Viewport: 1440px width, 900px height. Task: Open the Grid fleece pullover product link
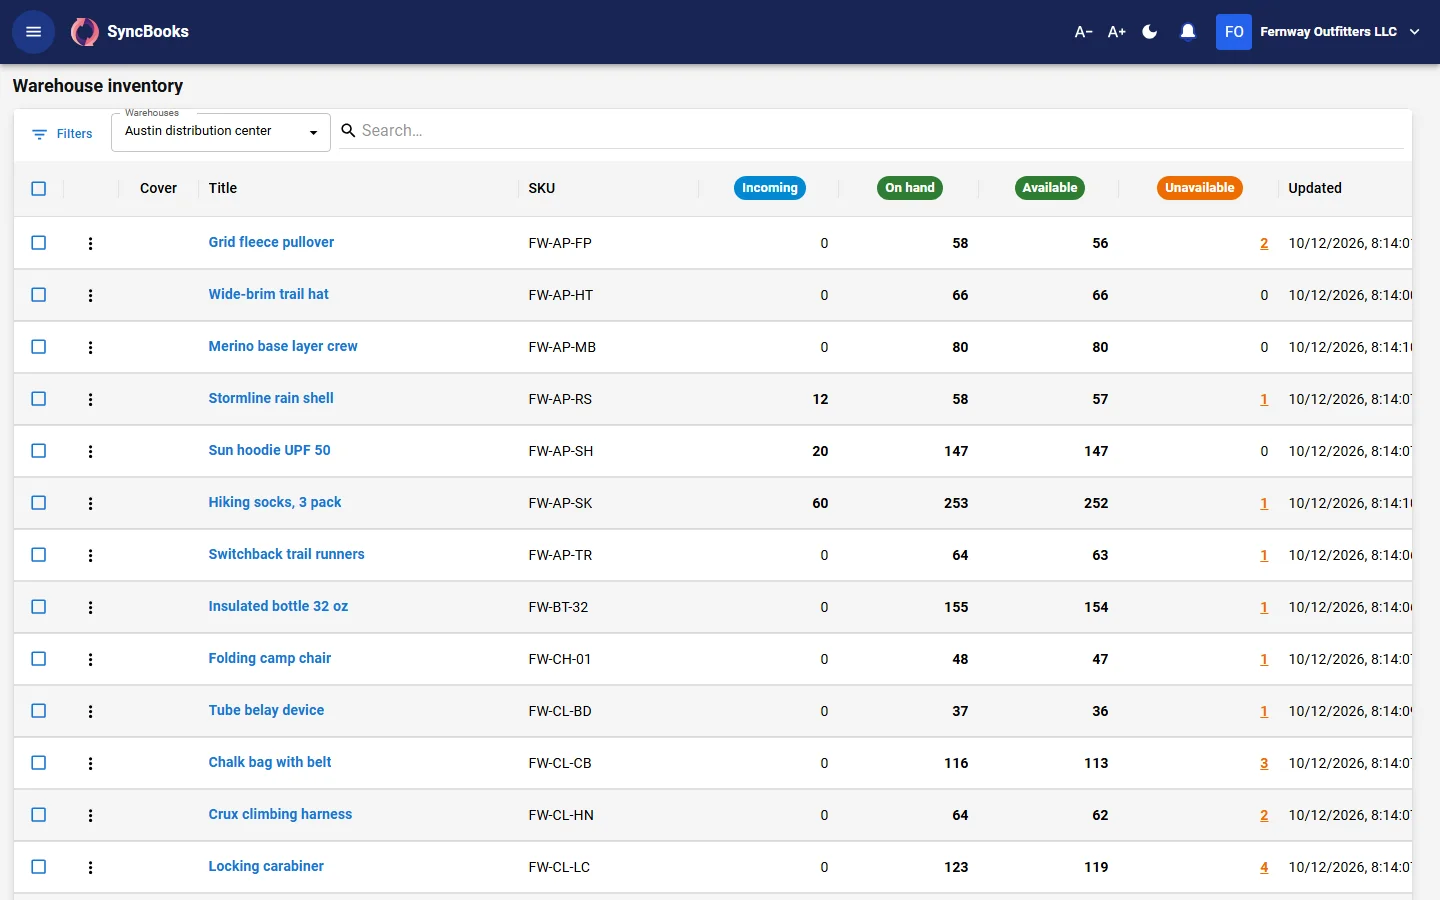pyautogui.click(x=271, y=242)
